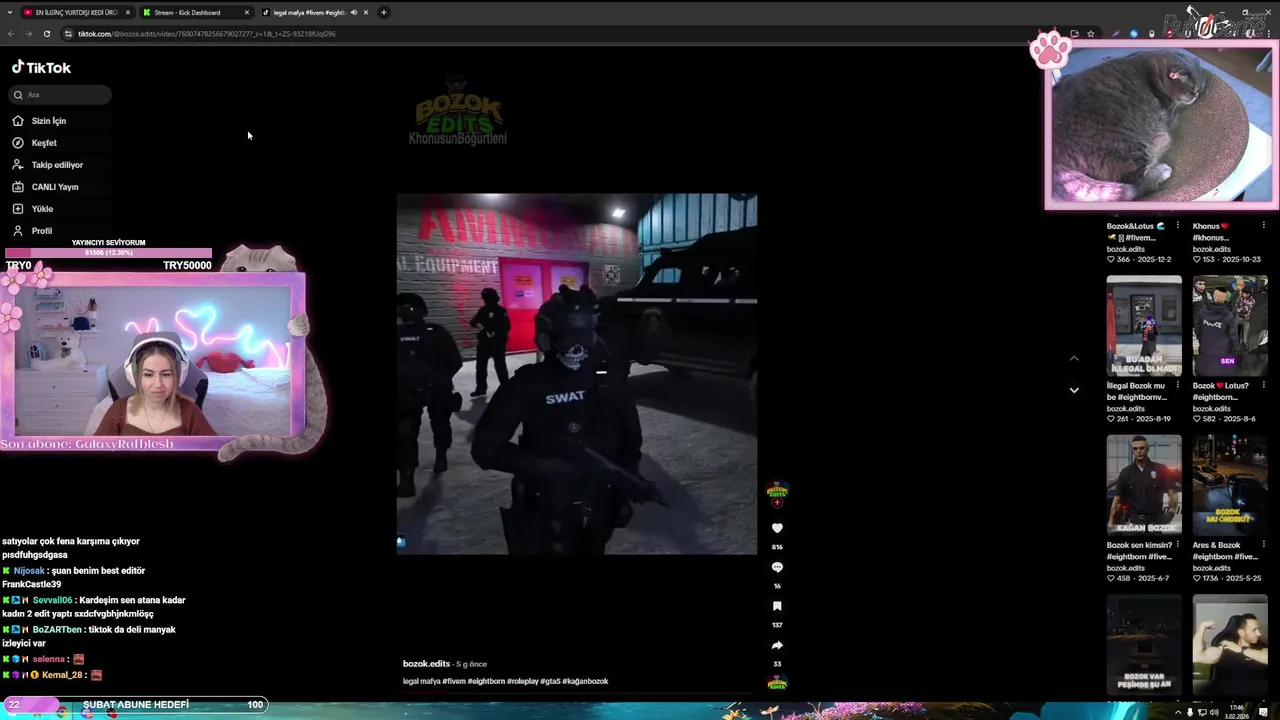Open more options for Bozok sen kimsin? video
The height and width of the screenshot is (720, 1280).
coord(1177,545)
